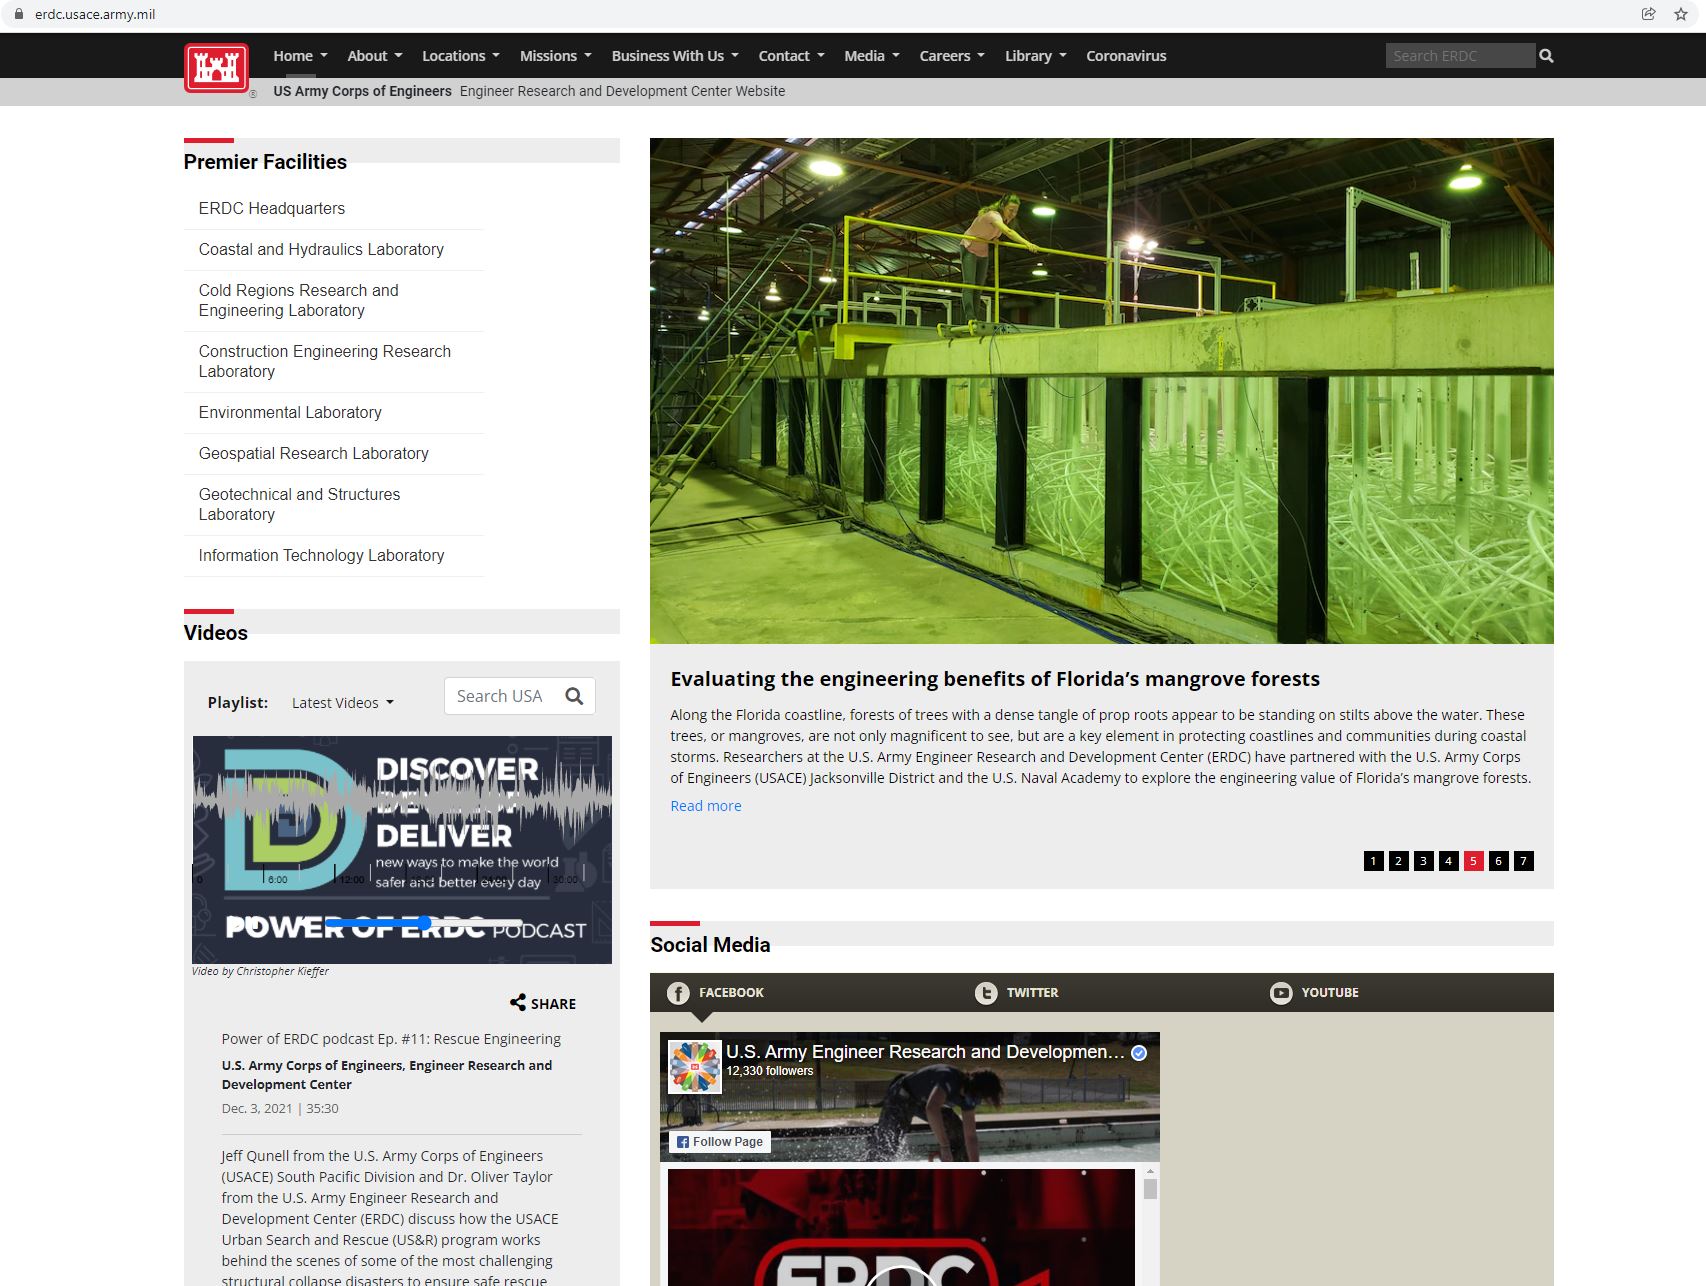Click the USACE castle logo

coord(216,68)
